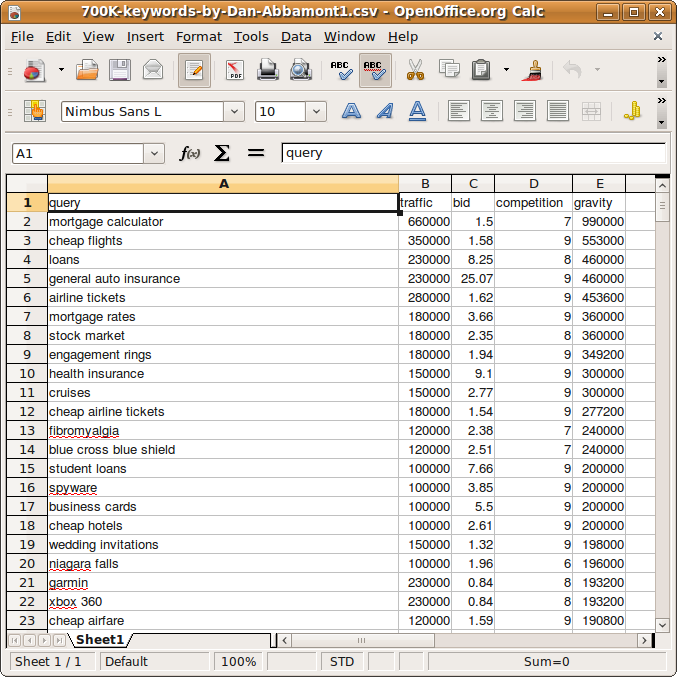The image size is (677, 677).
Task: Expand Font Name dropdown
Action: click(234, 111)
